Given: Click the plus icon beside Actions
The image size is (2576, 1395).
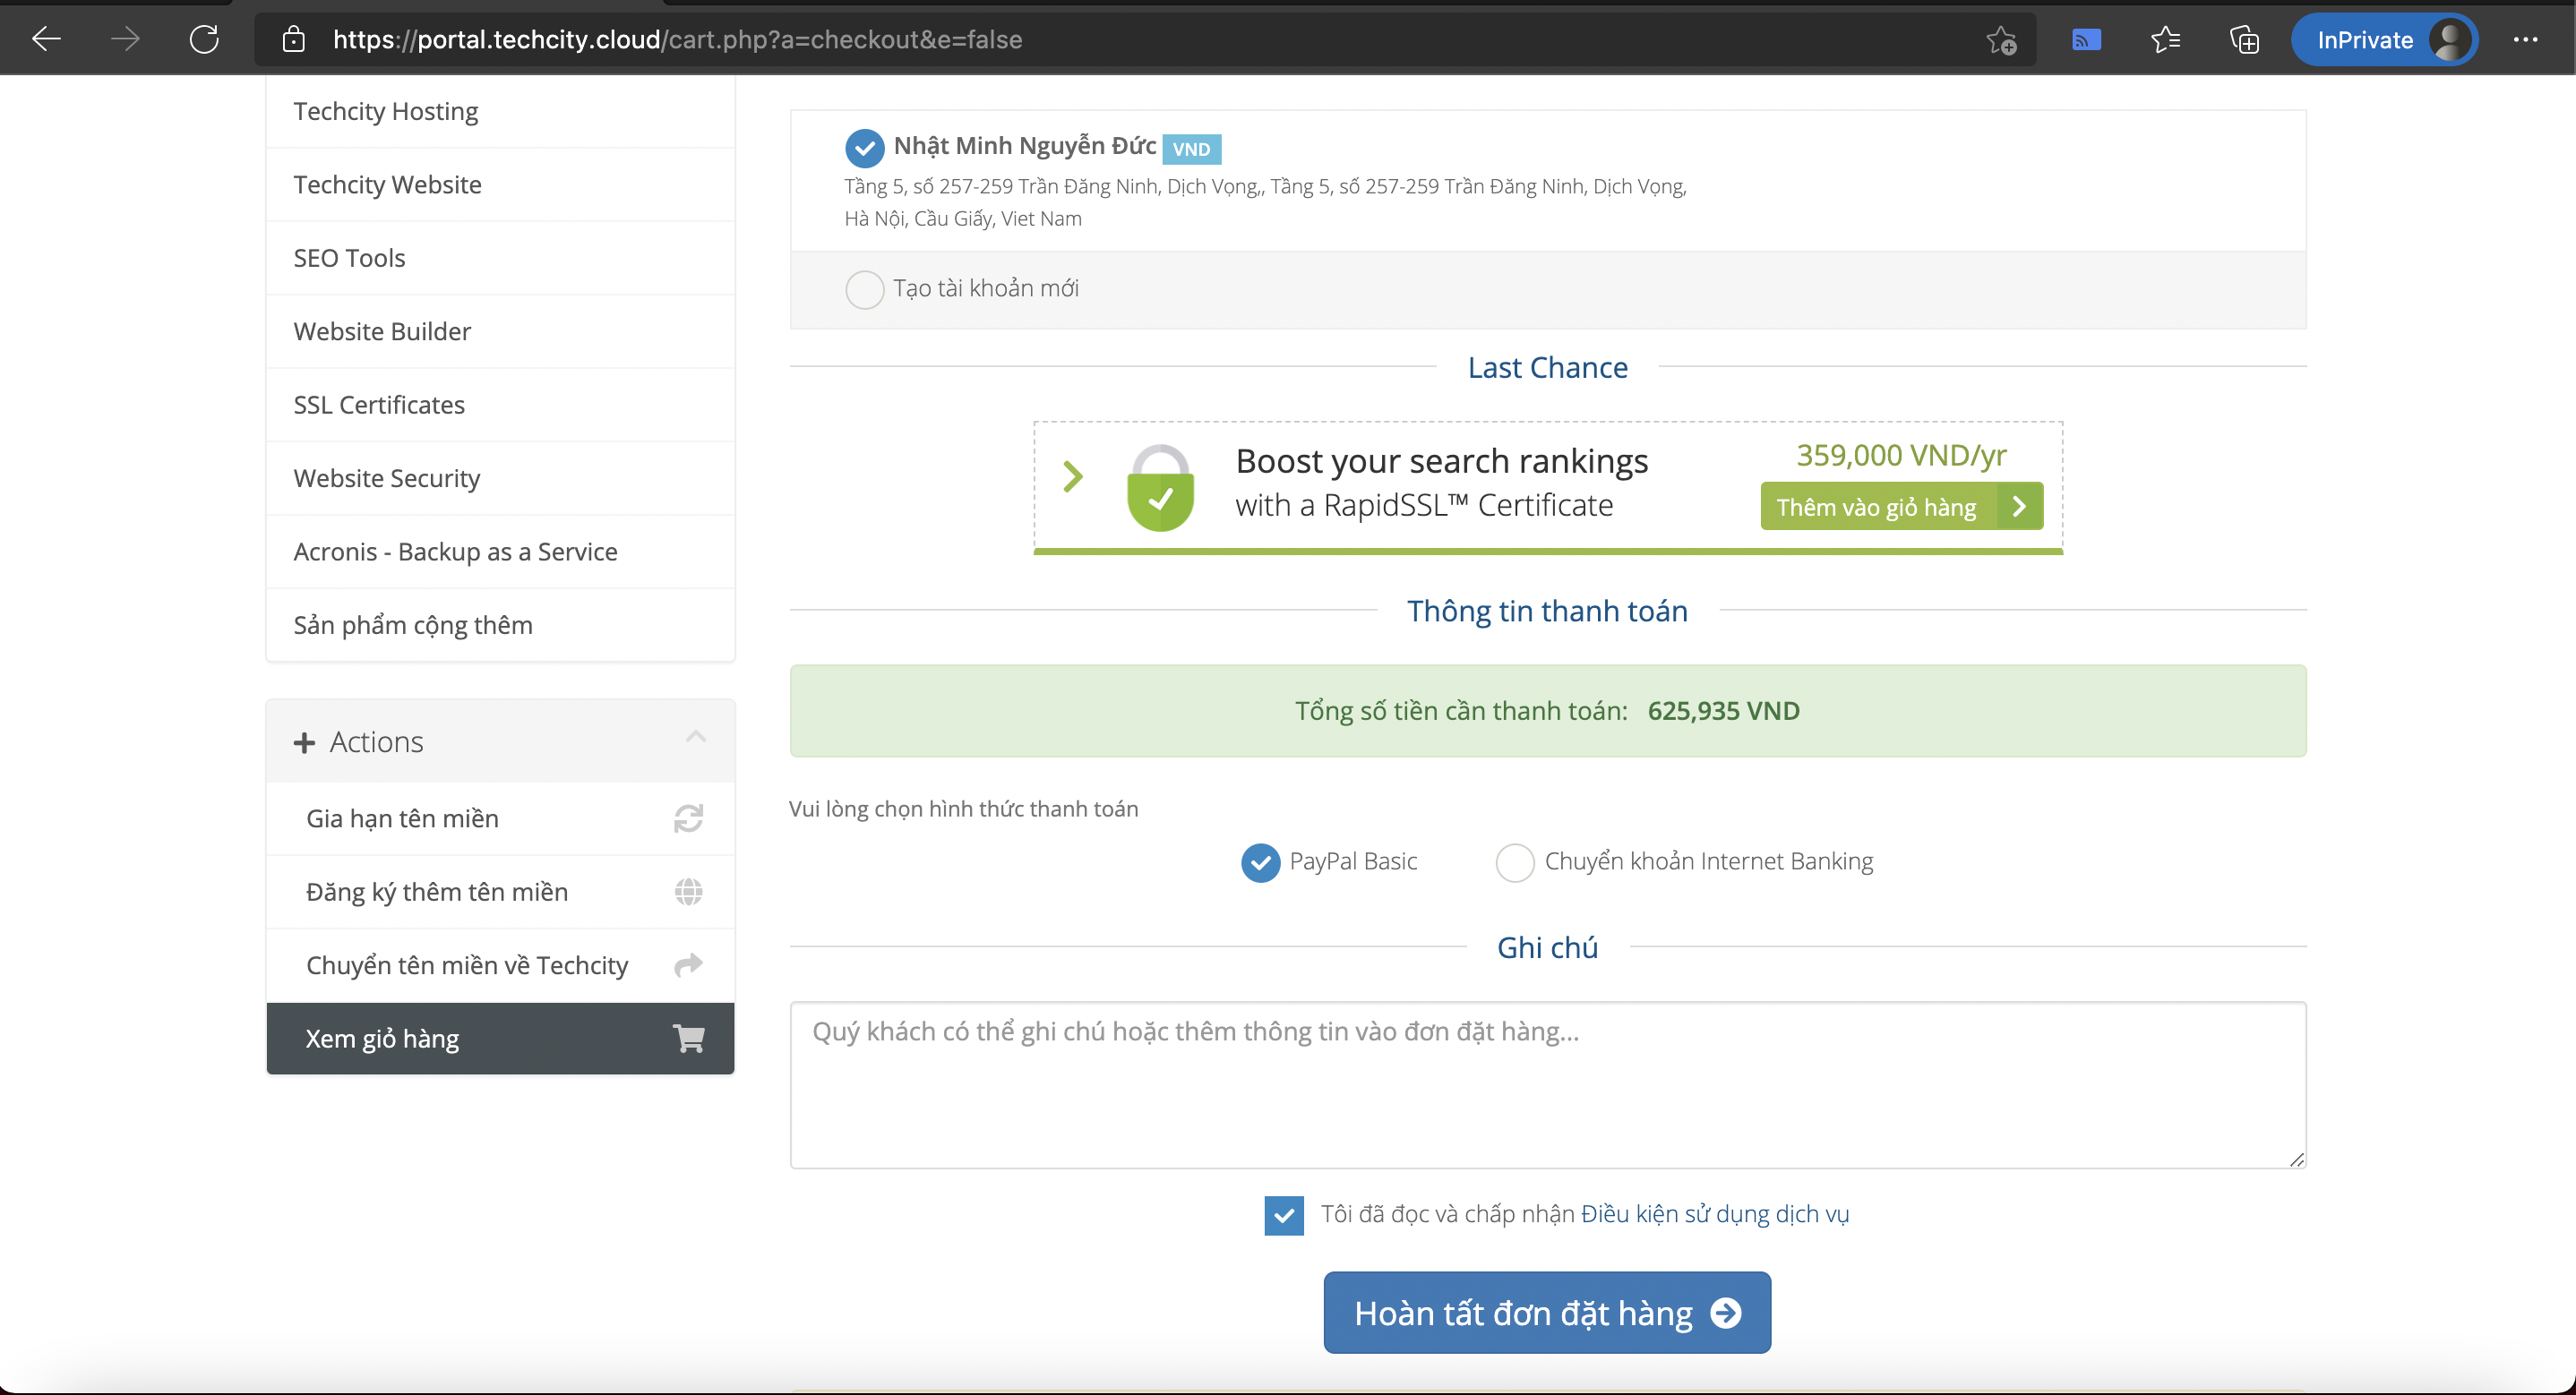Looking at the screenshot, I should (x=304, y=743).
